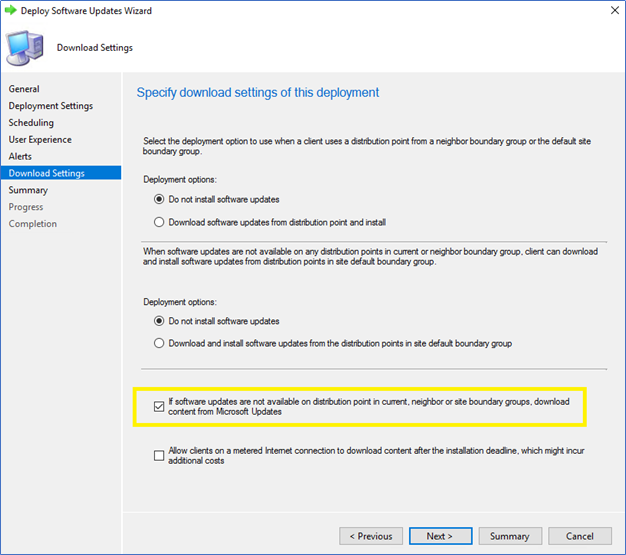Image resolution: width=626 pixels, height=555 pixels.
Task: Uncheck download content from Microsoft Updates checkbox
Action: 159,407
